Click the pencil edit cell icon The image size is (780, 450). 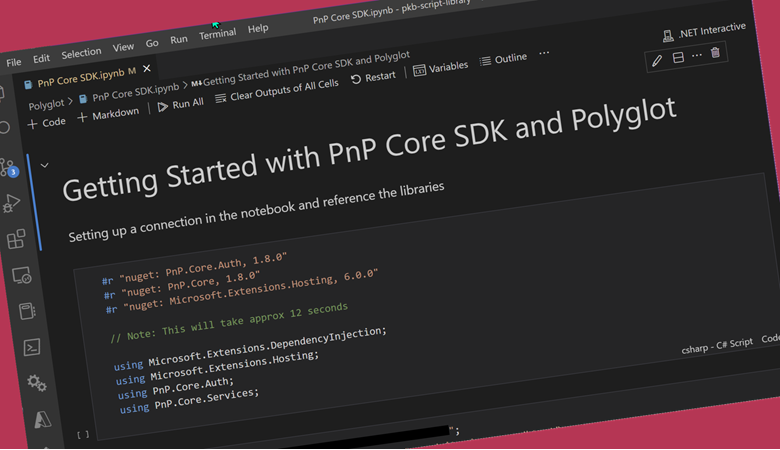point(657,61)
